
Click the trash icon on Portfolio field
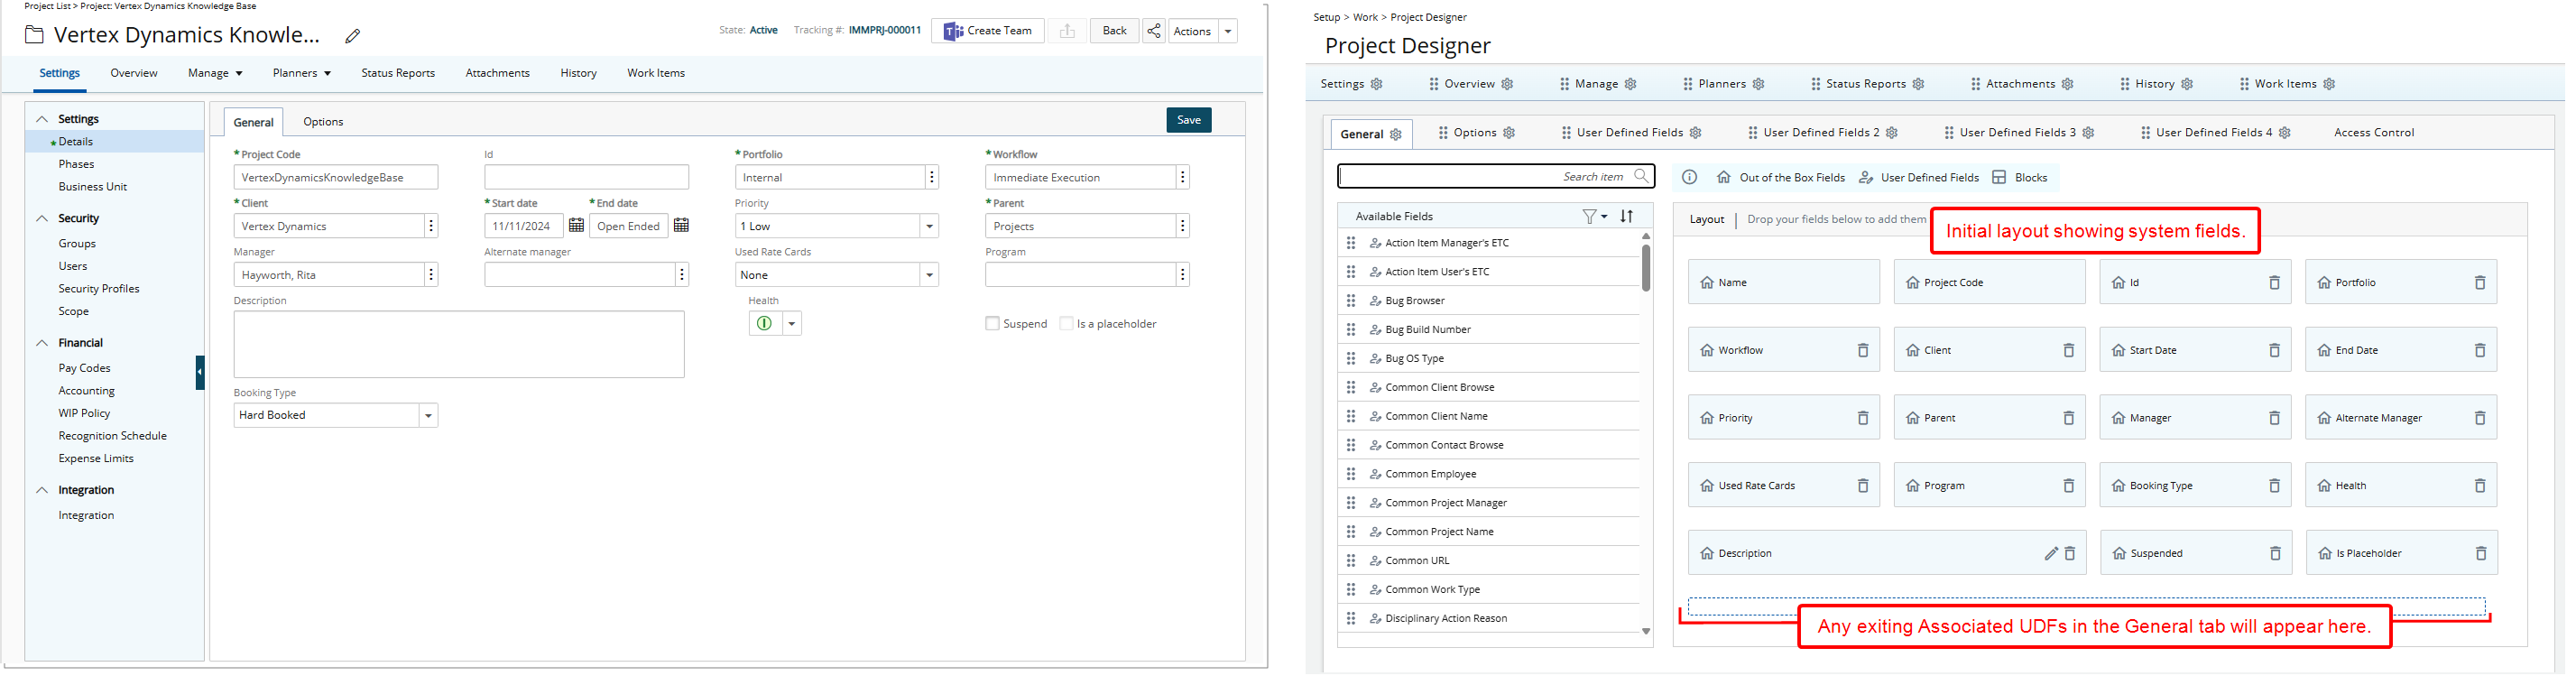(x=2479, y=283)
